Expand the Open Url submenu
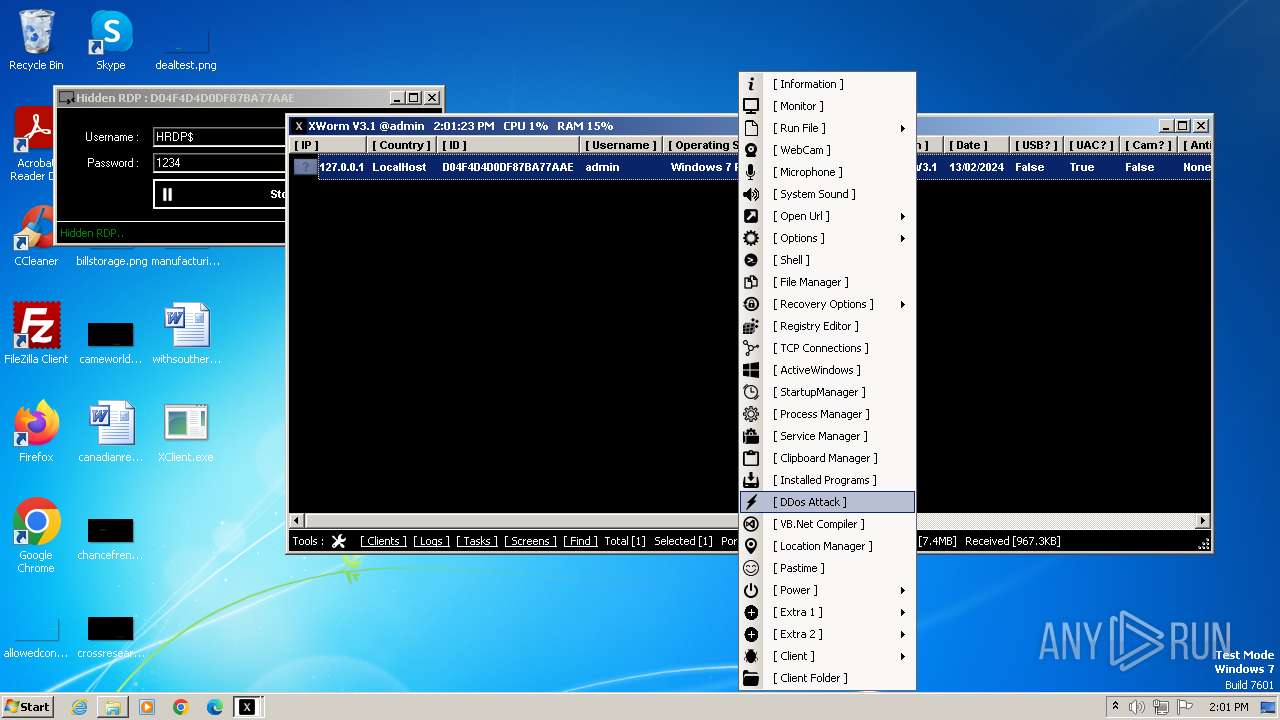Screen dimensions: 1280x720 coord(902,216)
